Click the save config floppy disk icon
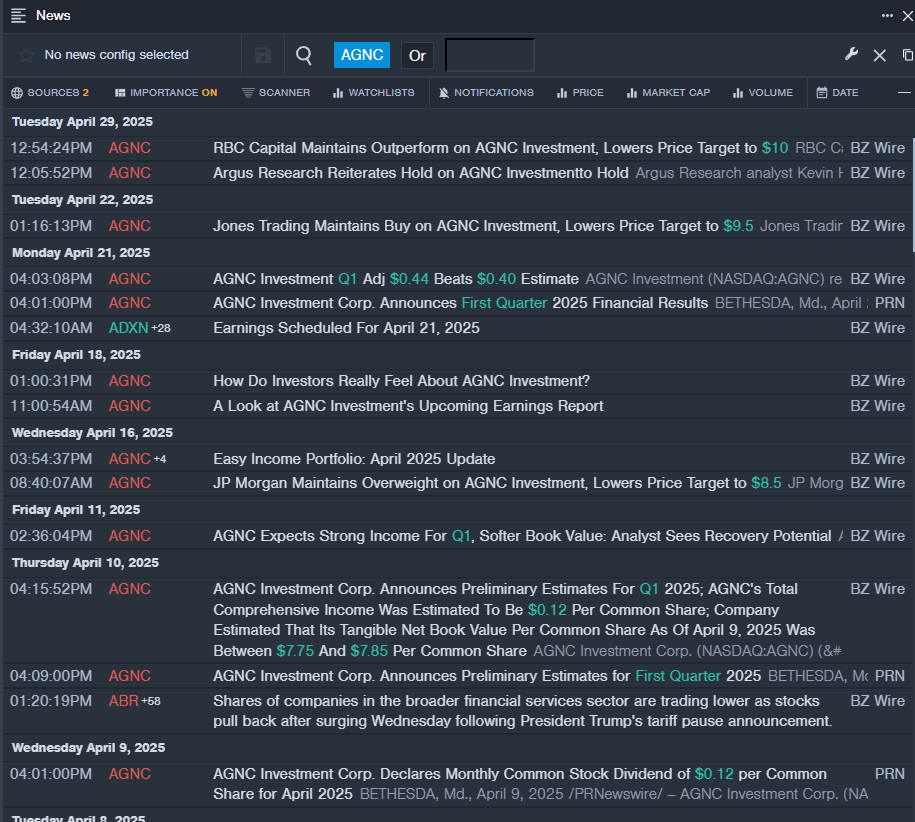Viewport: 915px width, 822px height. (263, 55)
